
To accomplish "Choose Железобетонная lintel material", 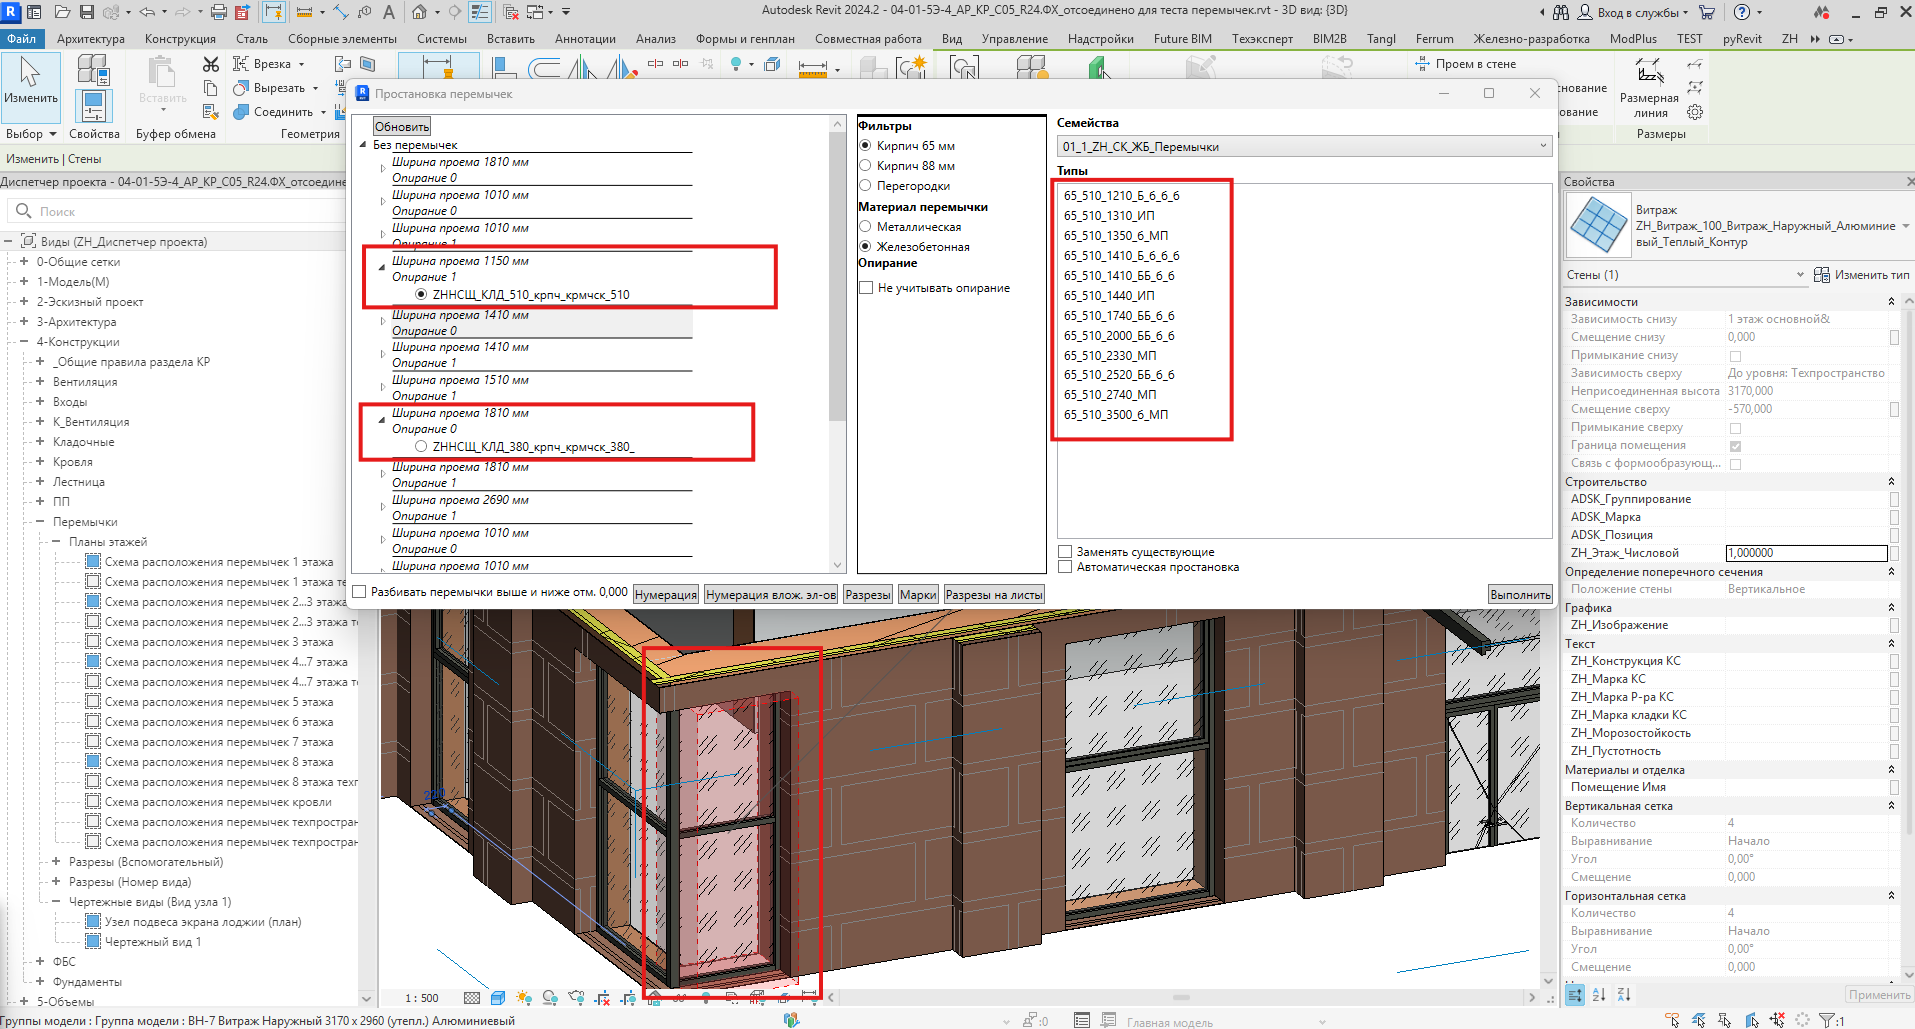I will coord(865,247).
